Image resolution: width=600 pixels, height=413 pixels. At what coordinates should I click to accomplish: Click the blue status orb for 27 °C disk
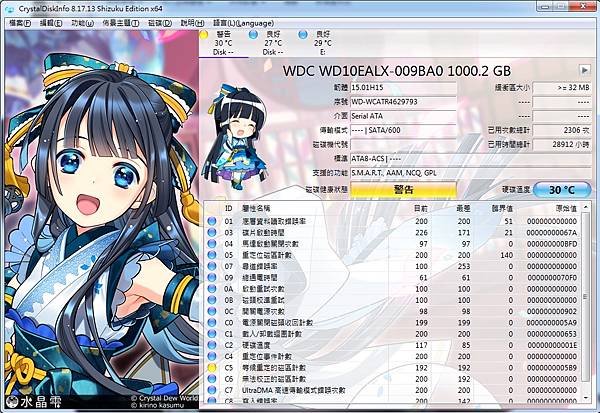pyautogui.click(x=253, y=35)
